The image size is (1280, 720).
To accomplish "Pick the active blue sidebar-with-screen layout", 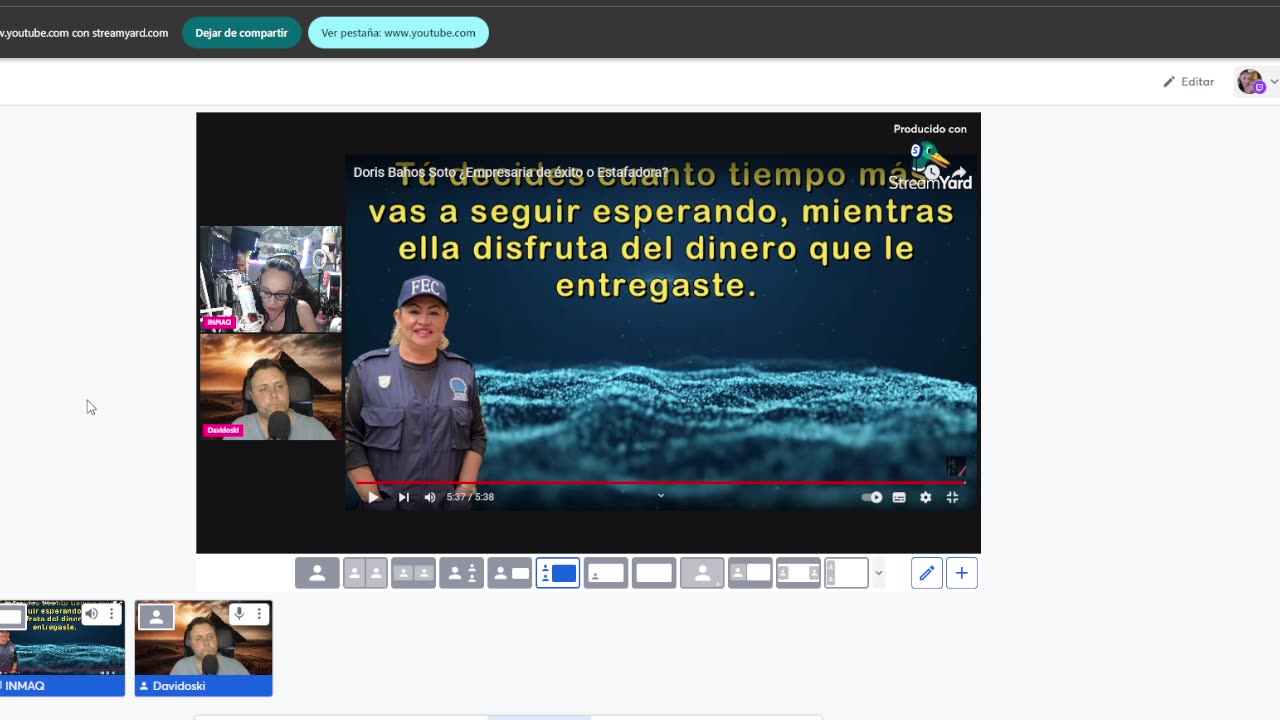I will click(x=557, y=573).
